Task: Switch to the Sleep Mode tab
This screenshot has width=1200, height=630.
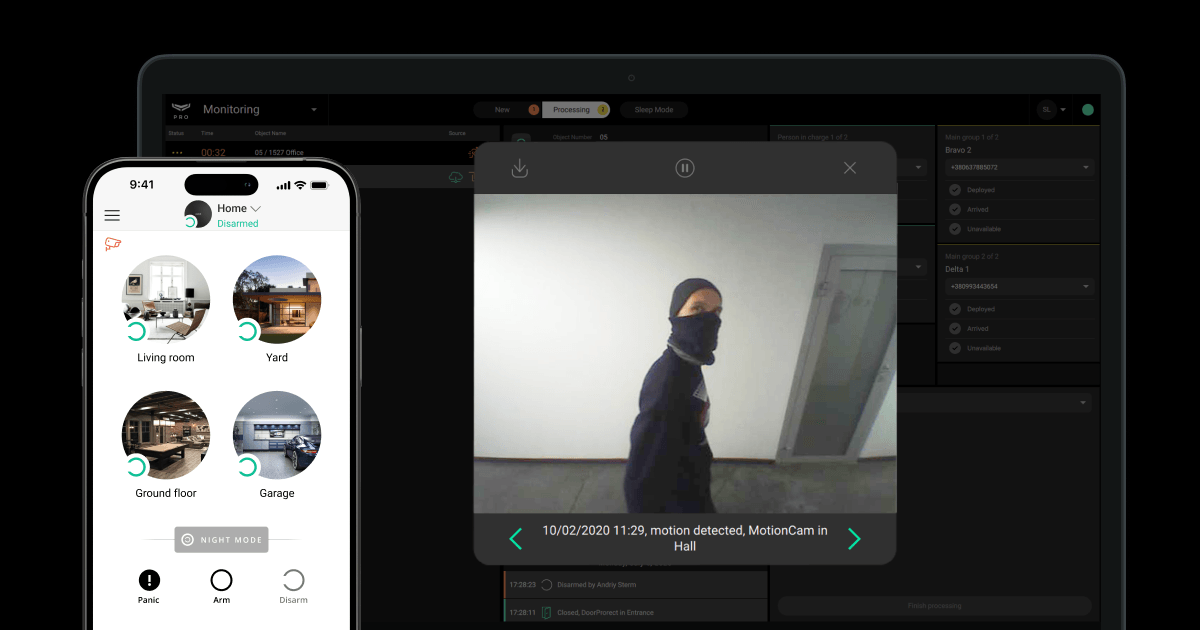Action: click(654, 110)
